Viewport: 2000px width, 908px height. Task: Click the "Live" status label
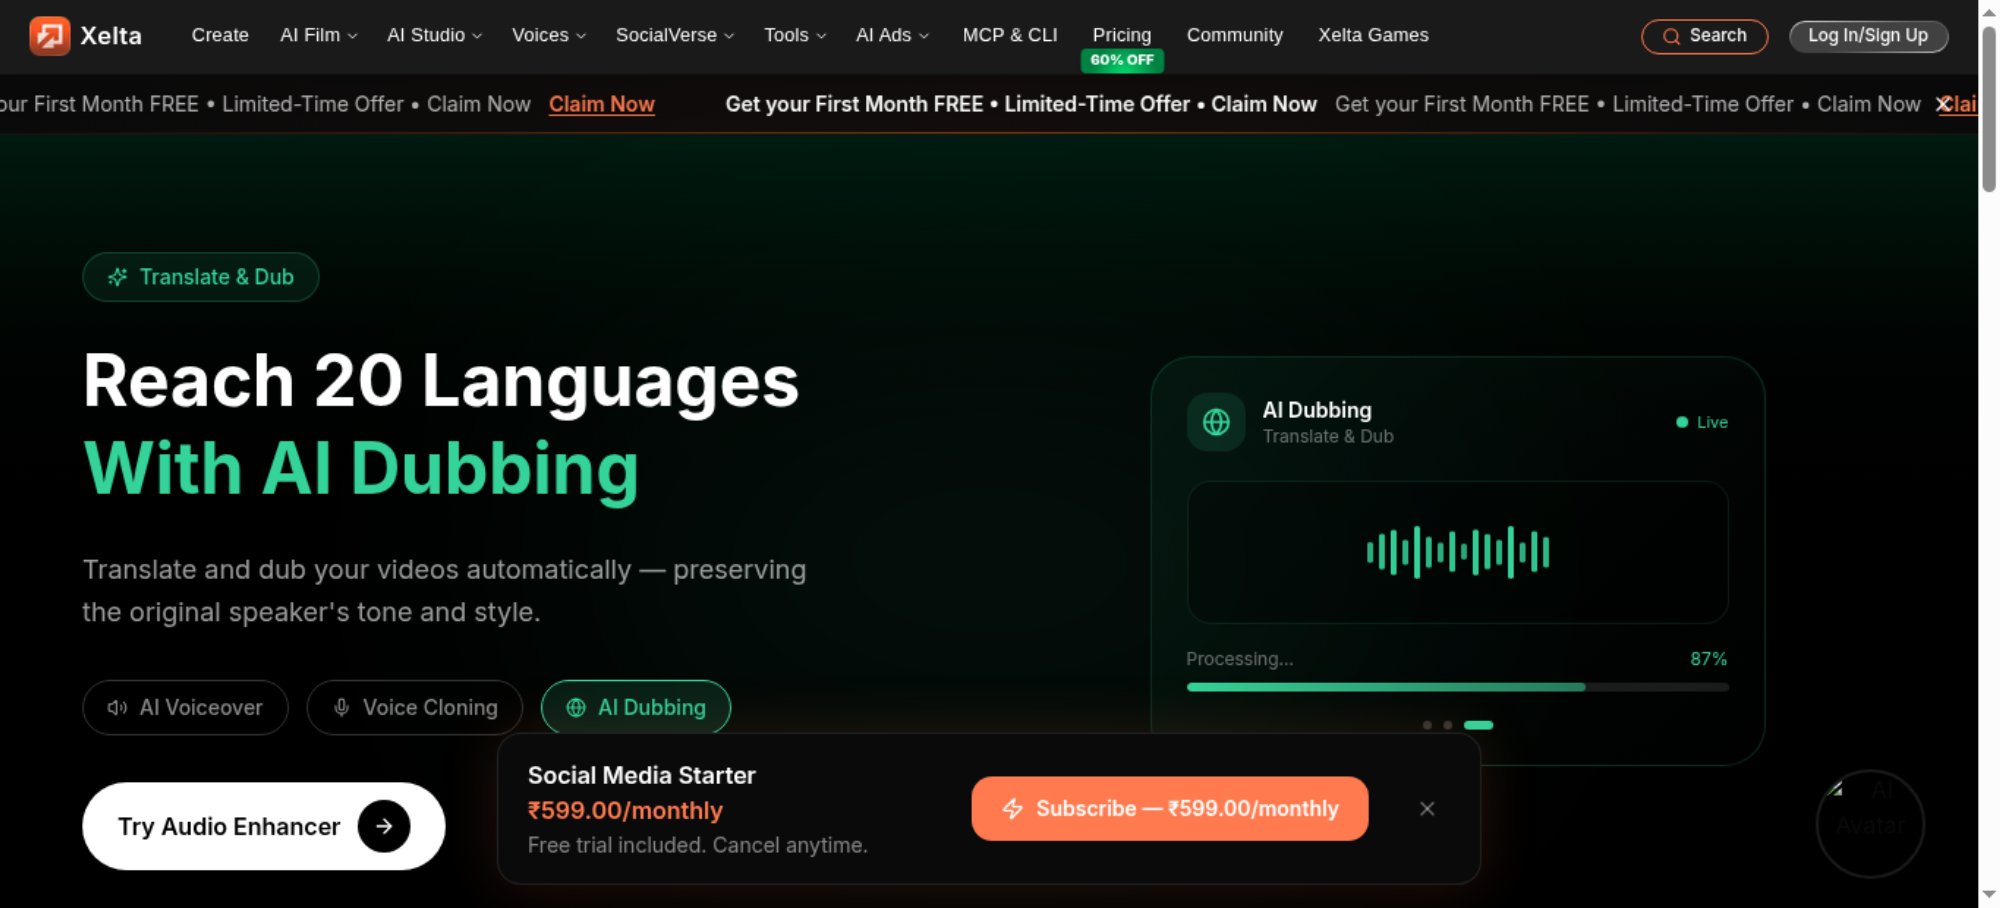click(x=1712, y=422)
